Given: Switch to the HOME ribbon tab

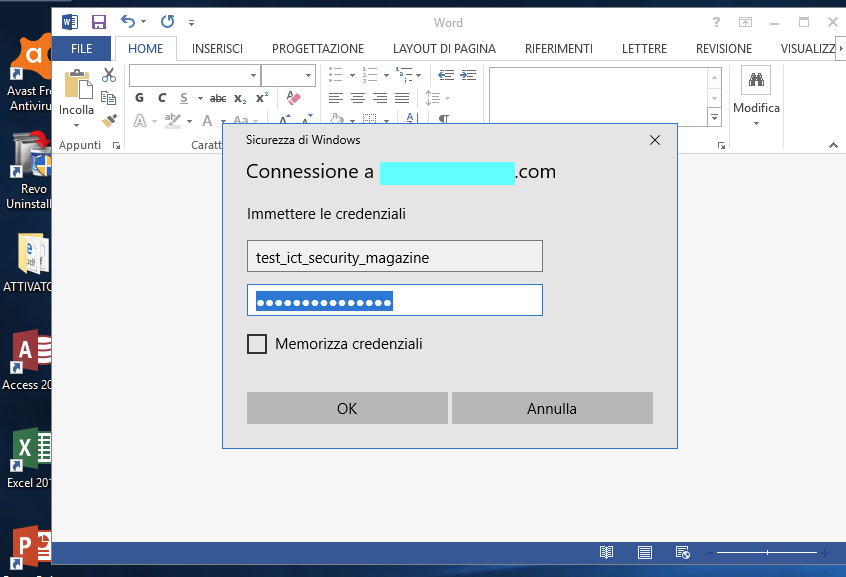Looking at the screenshot, I should [x=146, y=49].
